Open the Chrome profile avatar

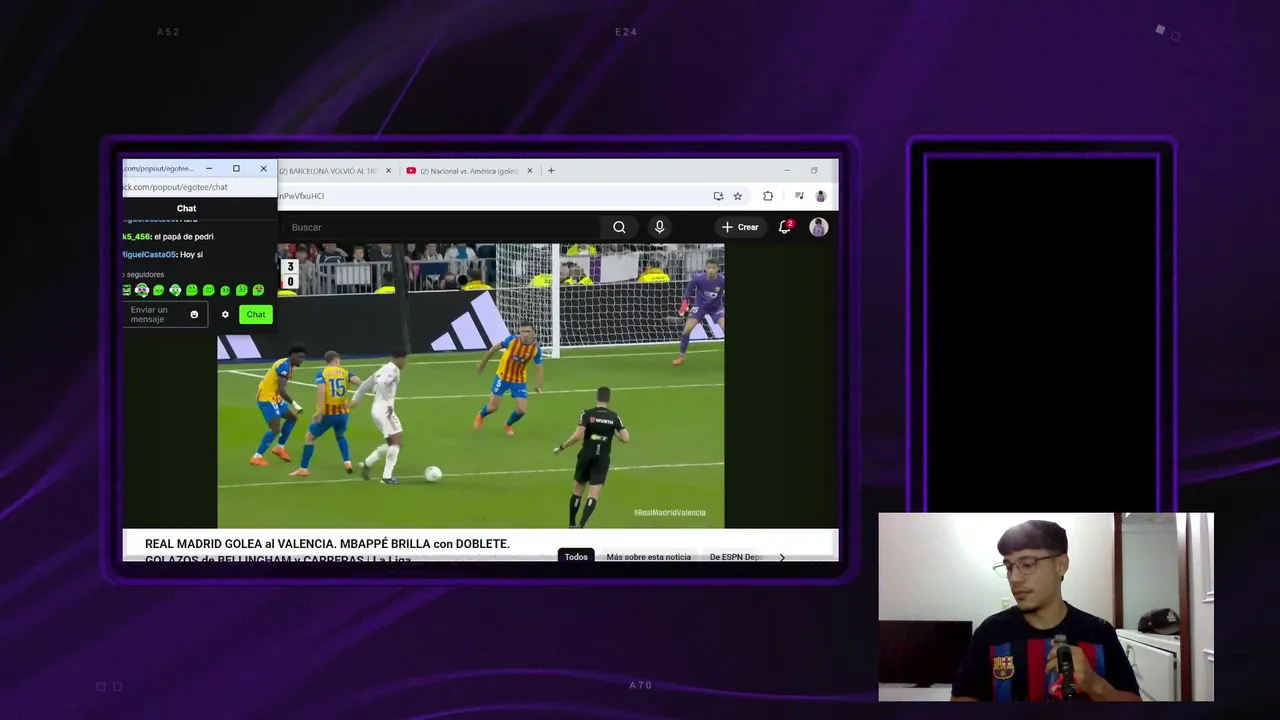pyautogui.click(x=821, y=196)
